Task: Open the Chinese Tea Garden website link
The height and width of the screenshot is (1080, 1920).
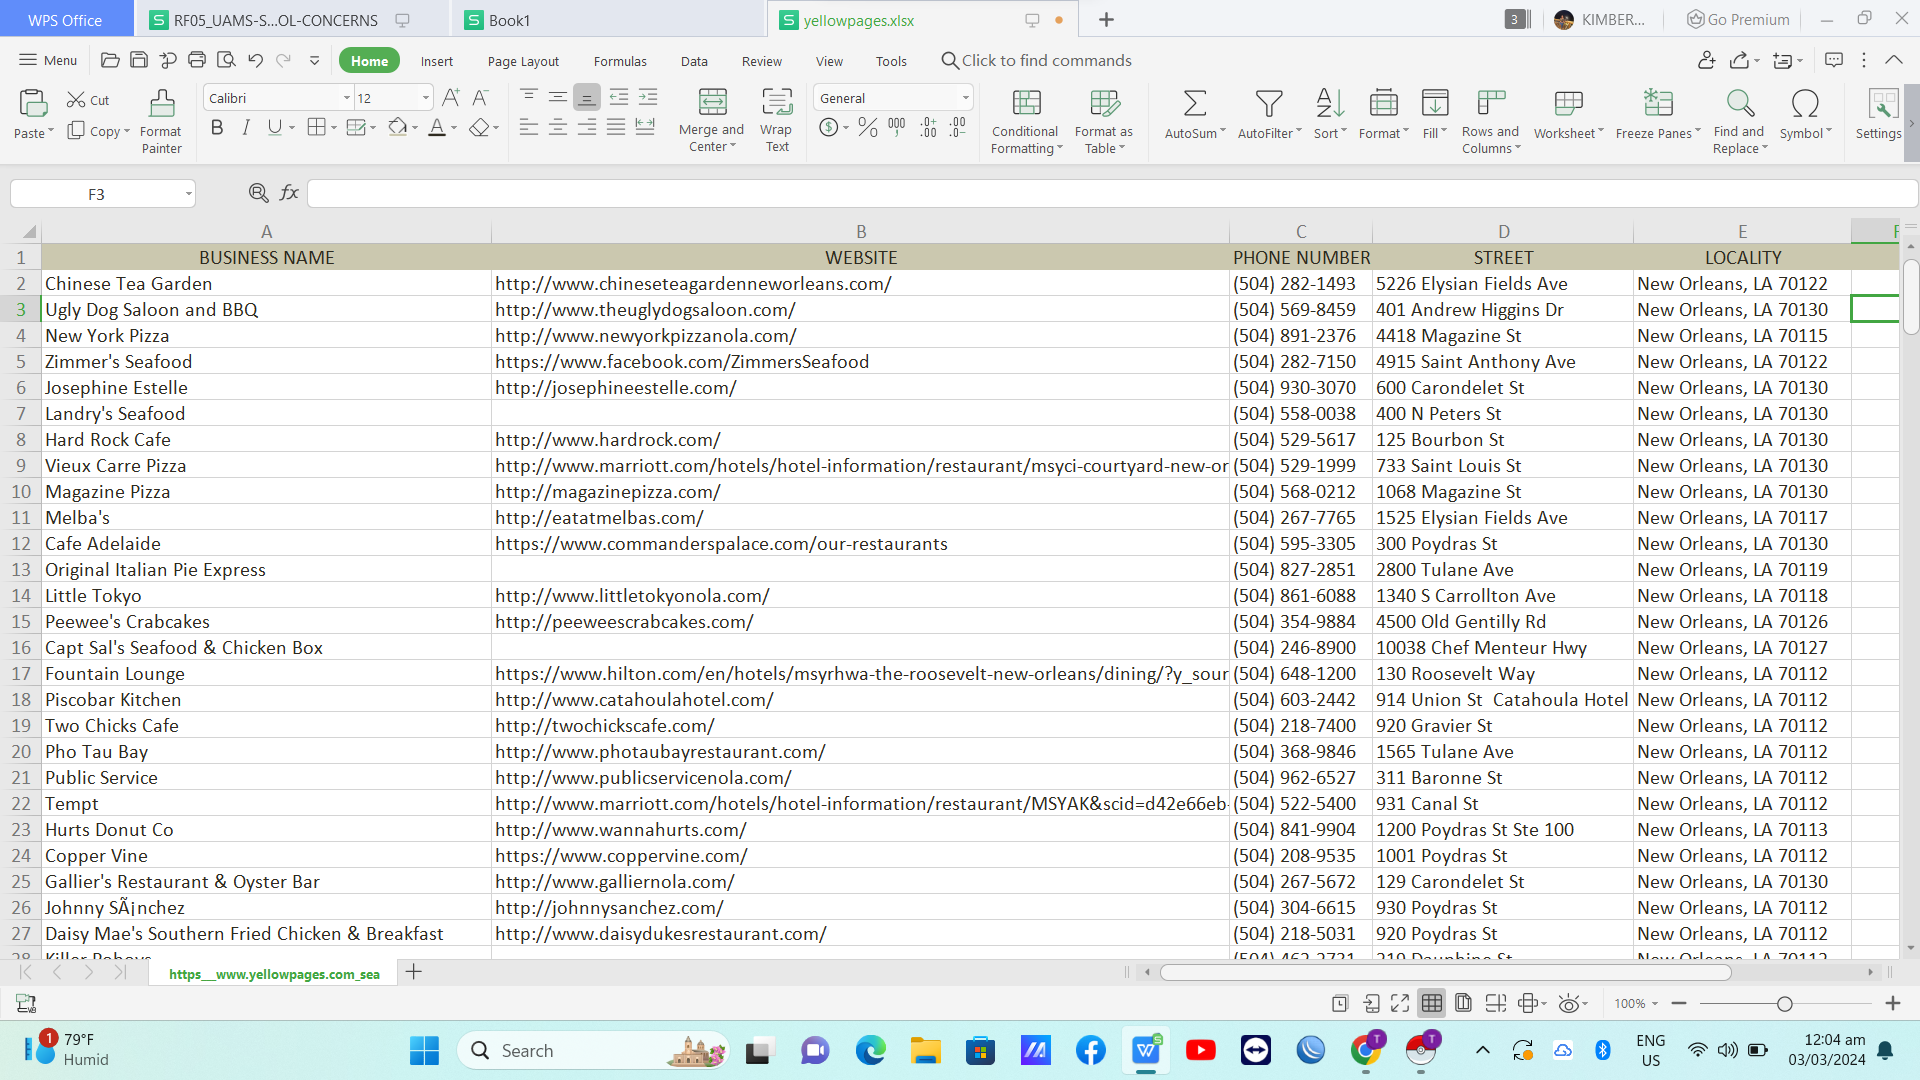Action: coord(693,284)
